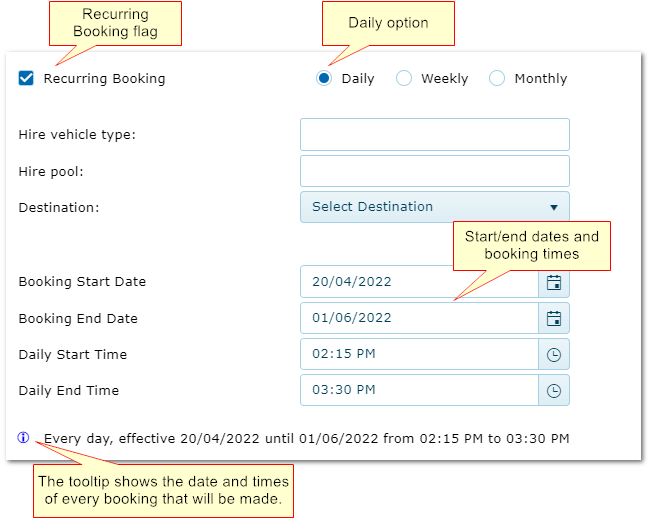Viewport: 651px width, 519px height.
Task: Click the Booking Start Date text field
Action: point(419,282)
